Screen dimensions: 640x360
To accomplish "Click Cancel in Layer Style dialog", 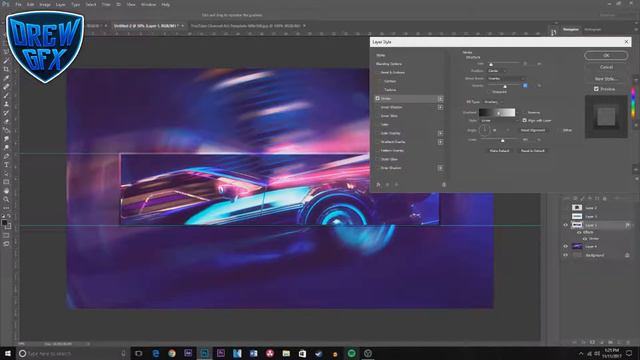I will click(606, 67).
